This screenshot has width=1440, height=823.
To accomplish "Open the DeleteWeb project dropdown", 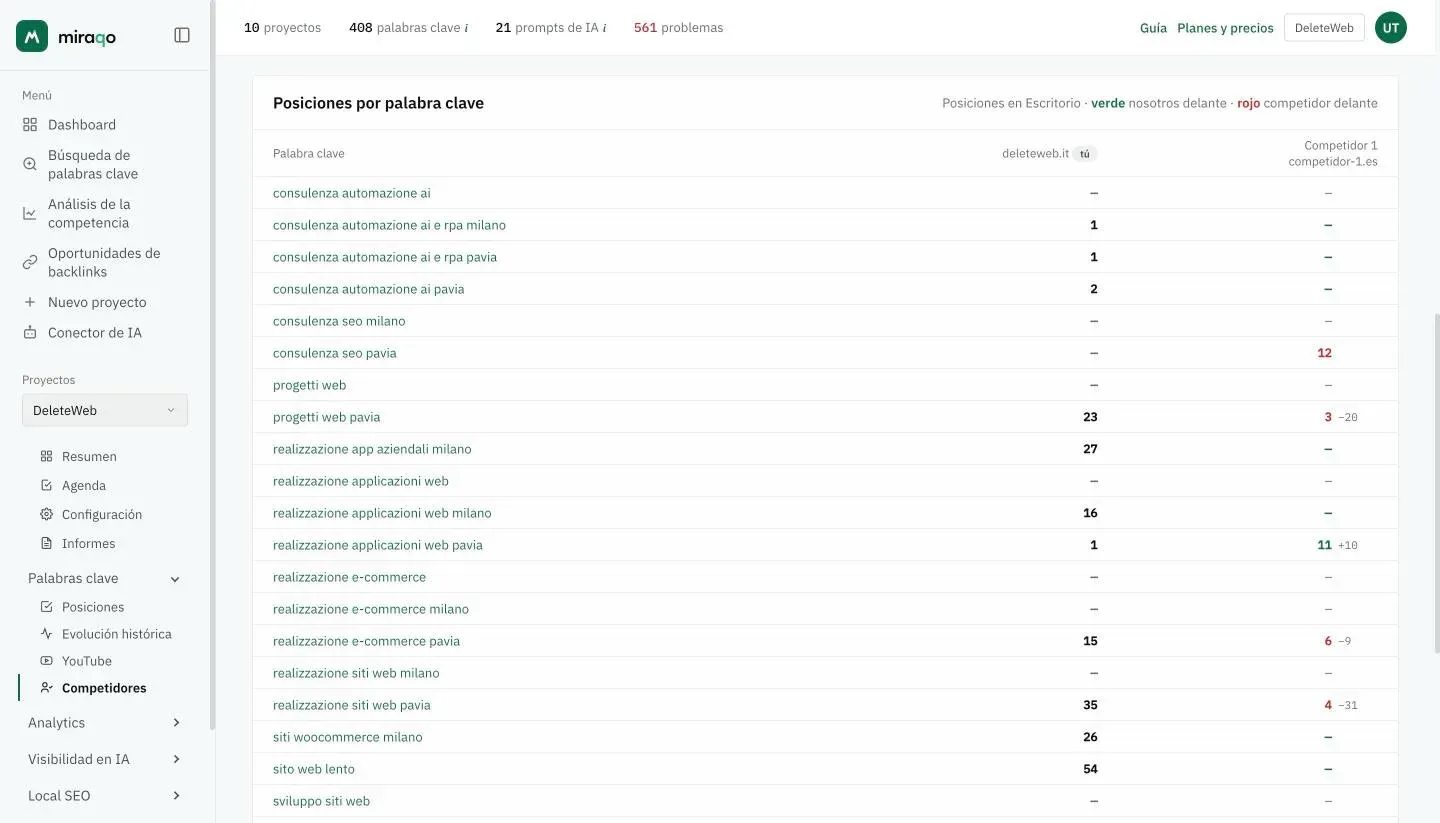I will pos(105,410).
